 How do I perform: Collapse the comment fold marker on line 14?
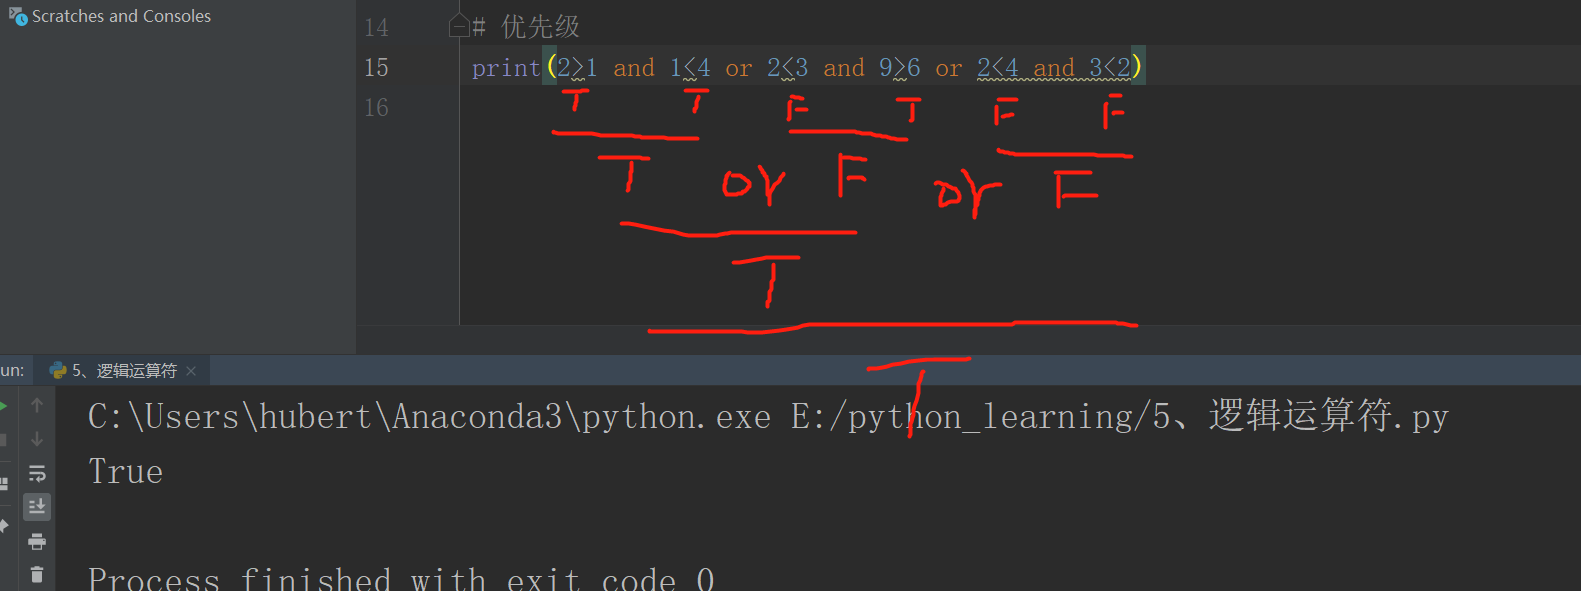[x=459, y=26]
